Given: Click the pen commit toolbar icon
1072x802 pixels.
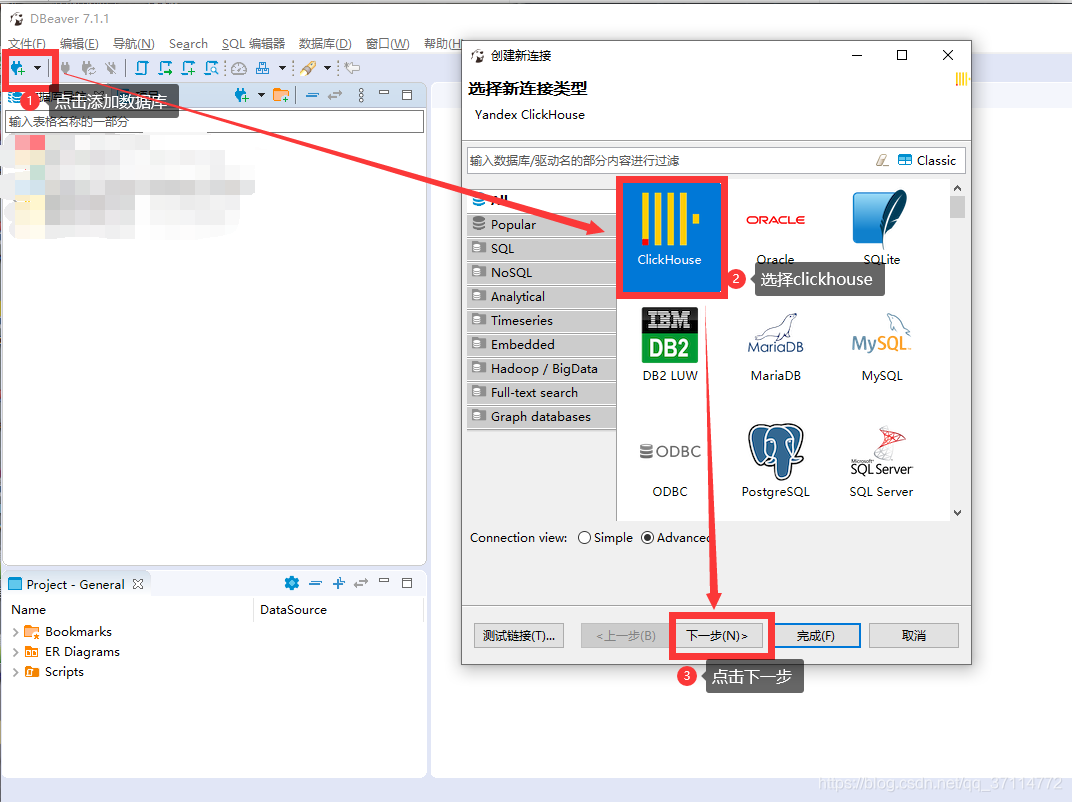Looking at the screenshot, I should 308,68.
